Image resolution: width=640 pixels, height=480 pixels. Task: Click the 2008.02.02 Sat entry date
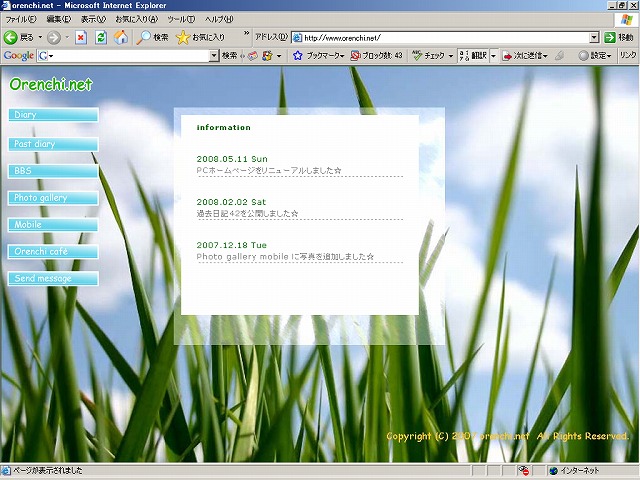tap(231, 202)
